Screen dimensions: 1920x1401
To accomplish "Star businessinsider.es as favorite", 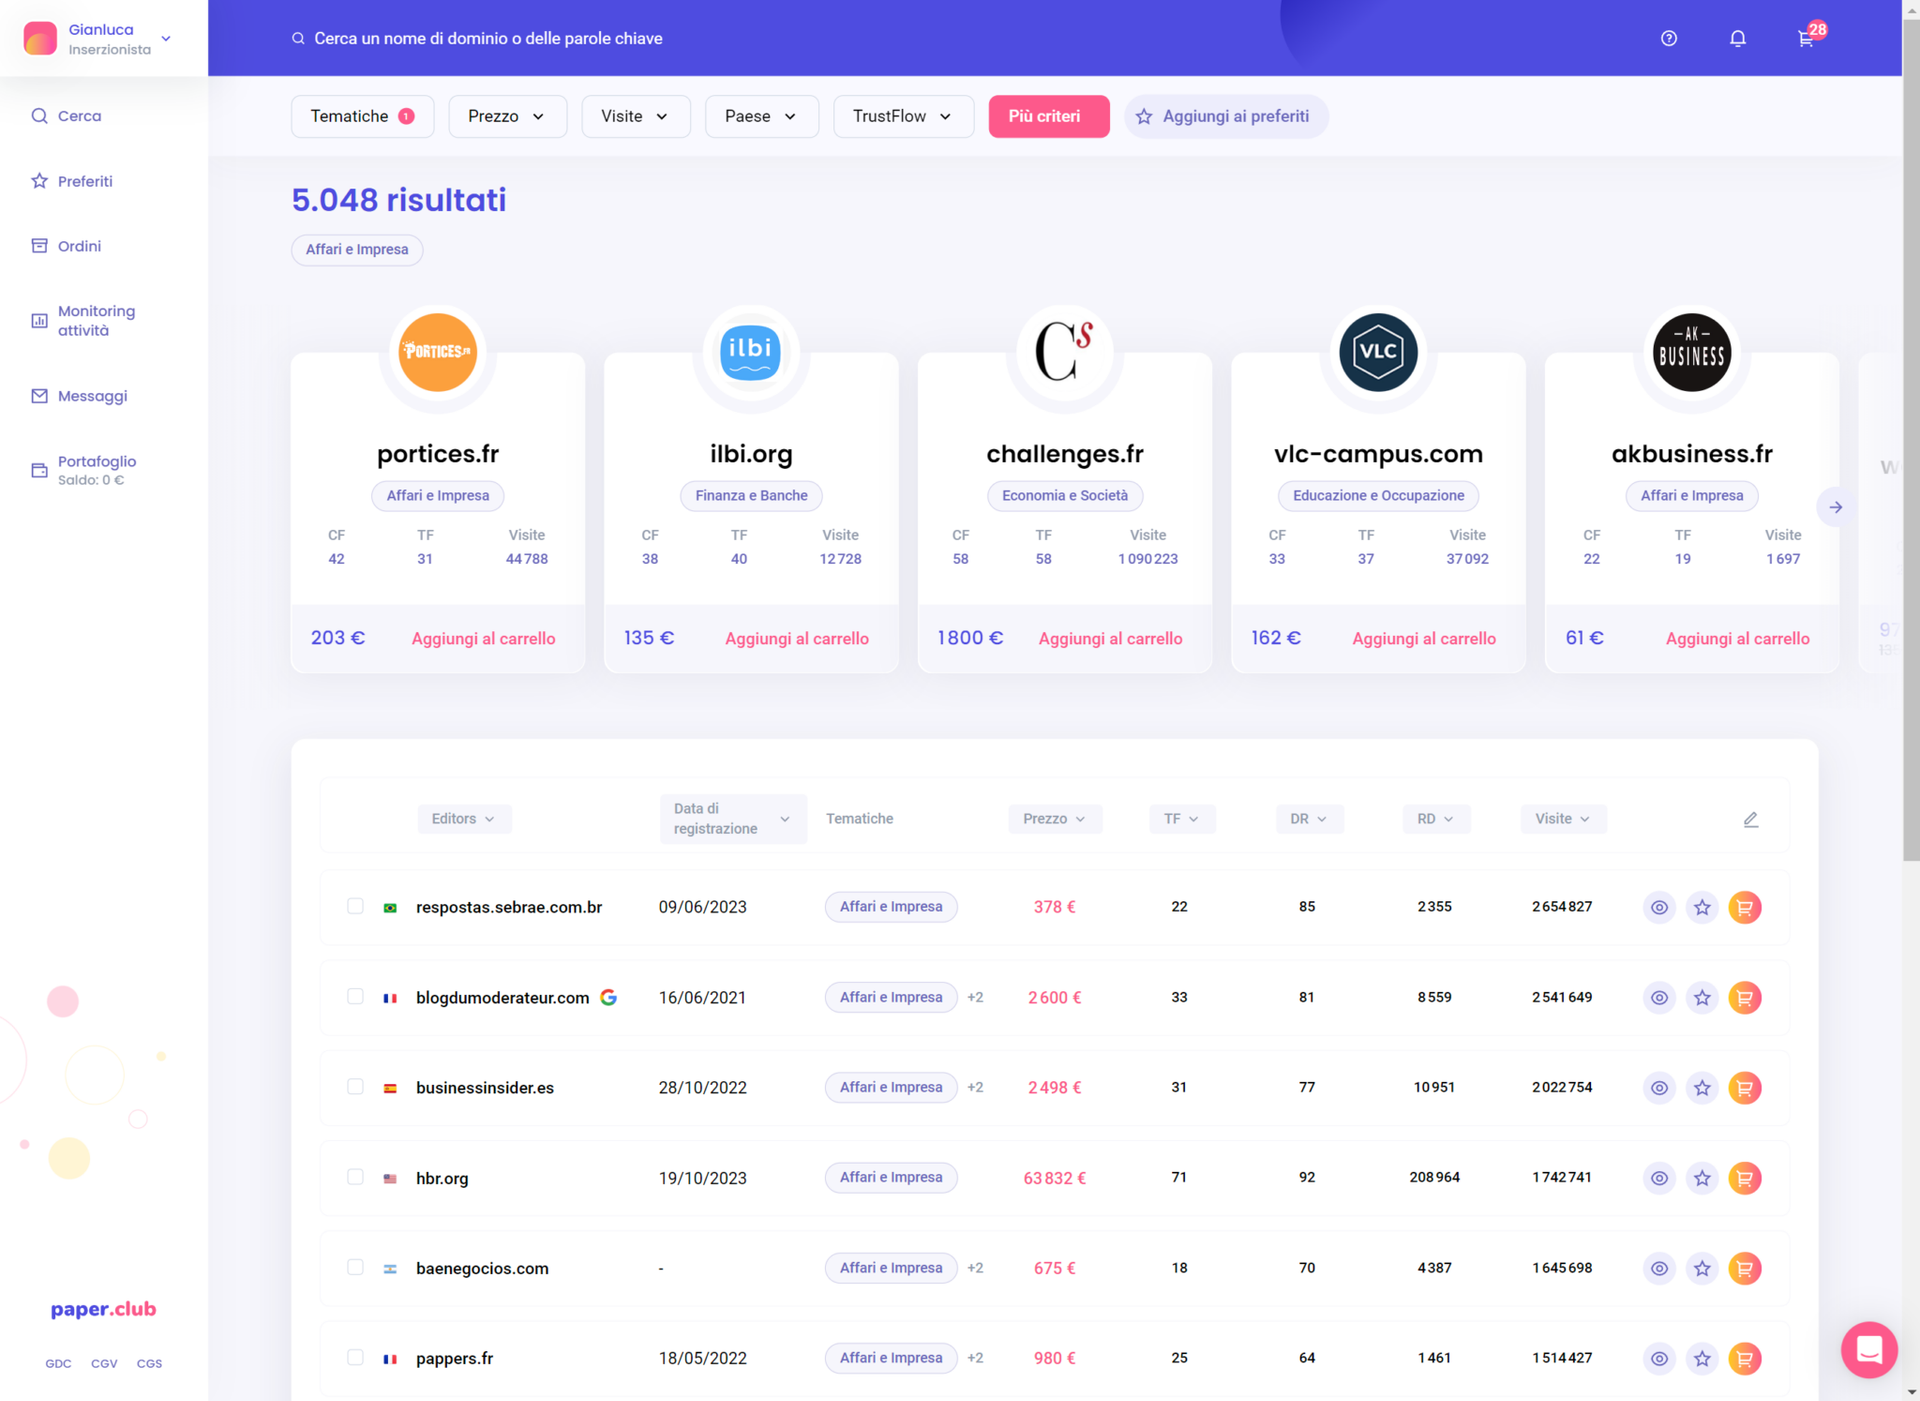I will tap(1702, 1088).
